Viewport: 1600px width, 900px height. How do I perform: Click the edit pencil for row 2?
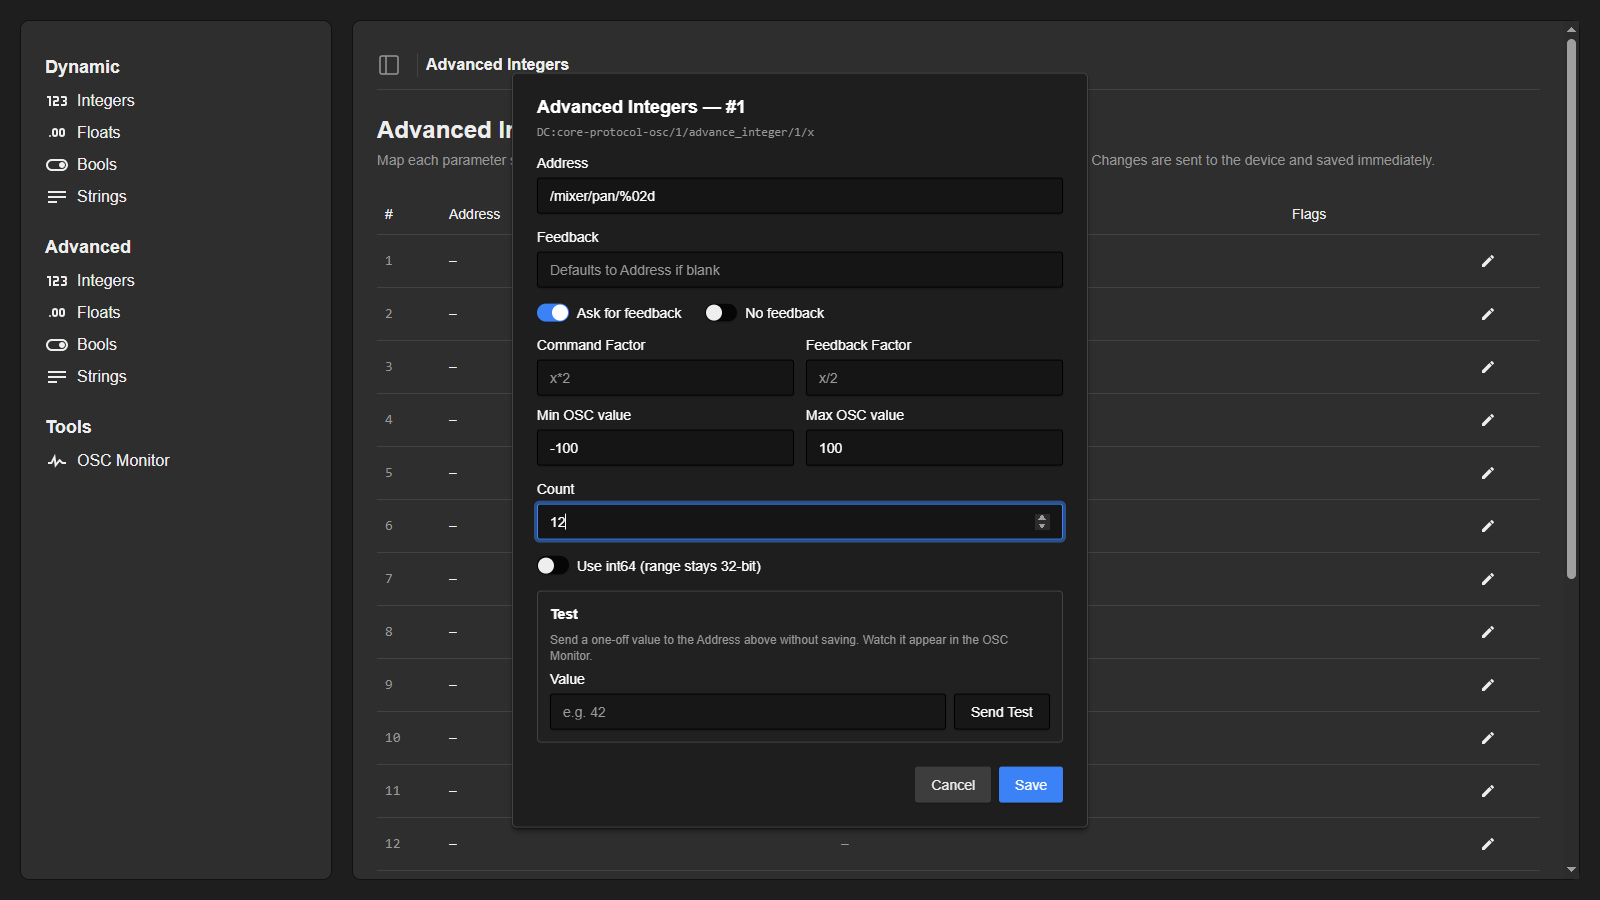pyautogui.click(x=1488, y=314)
